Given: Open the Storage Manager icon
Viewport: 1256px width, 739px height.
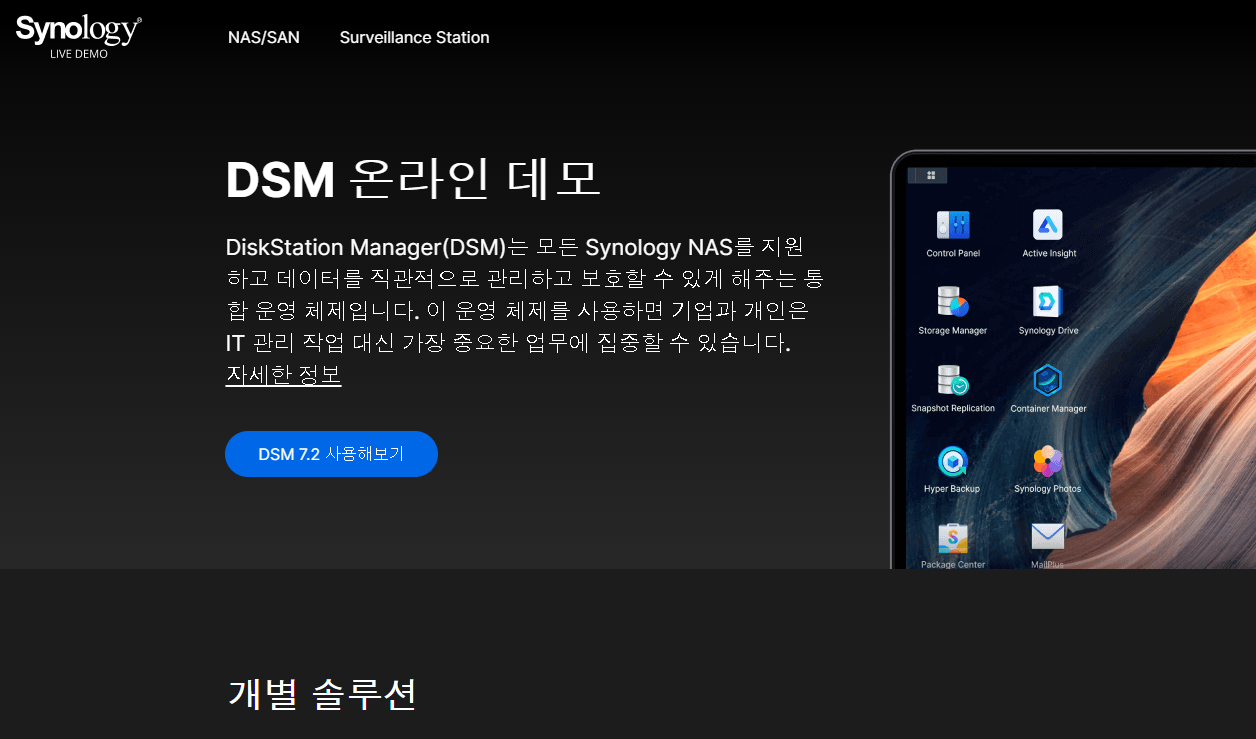Looking at the screenshot, I should click(953, 302).
